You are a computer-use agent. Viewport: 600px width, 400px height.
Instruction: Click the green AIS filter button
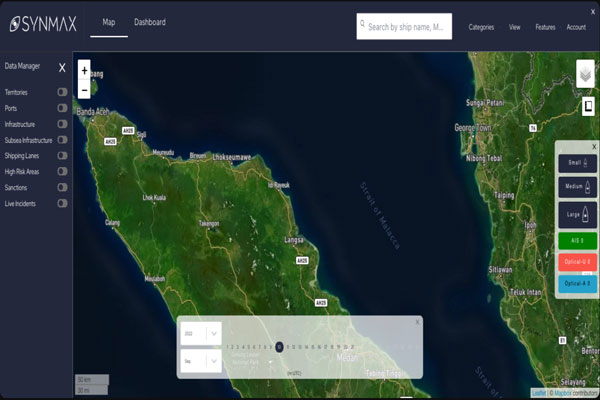(577, 240)
